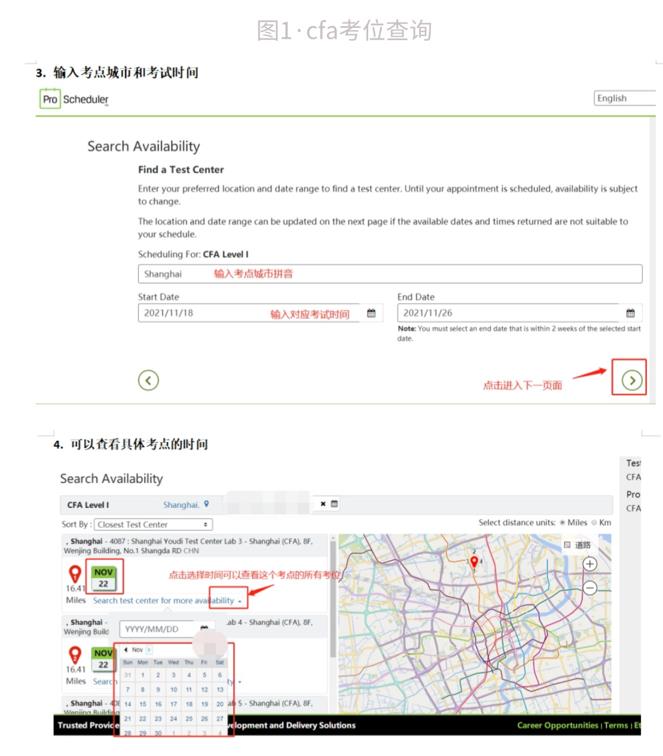Select the NOV 22 date tile
Screen dimensions: 663x756
(103, 578)
